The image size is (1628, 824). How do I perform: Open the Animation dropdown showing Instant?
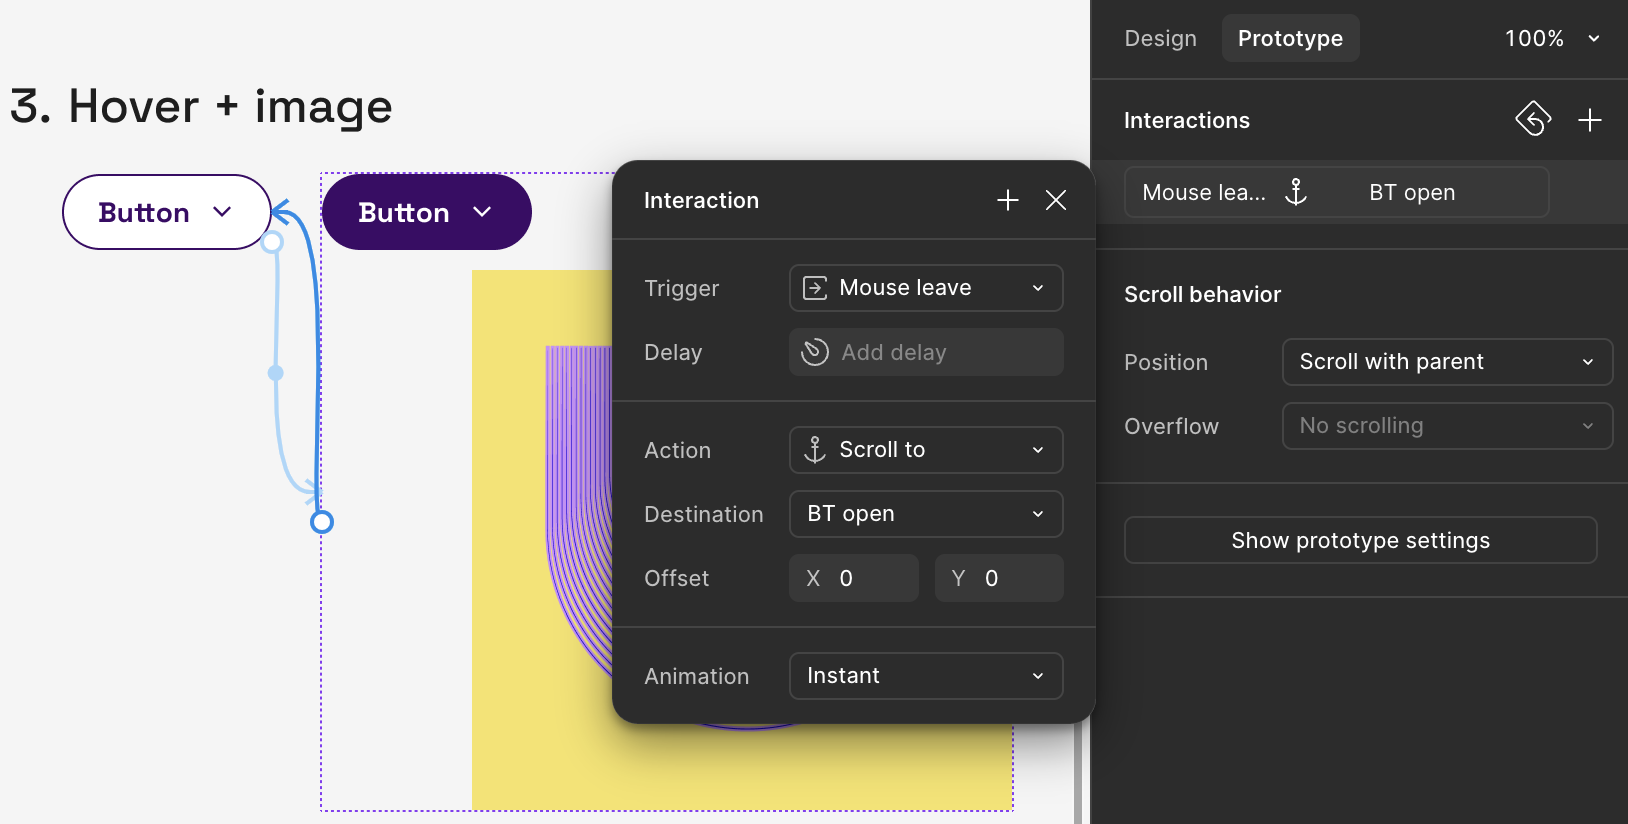pos(925,676)
